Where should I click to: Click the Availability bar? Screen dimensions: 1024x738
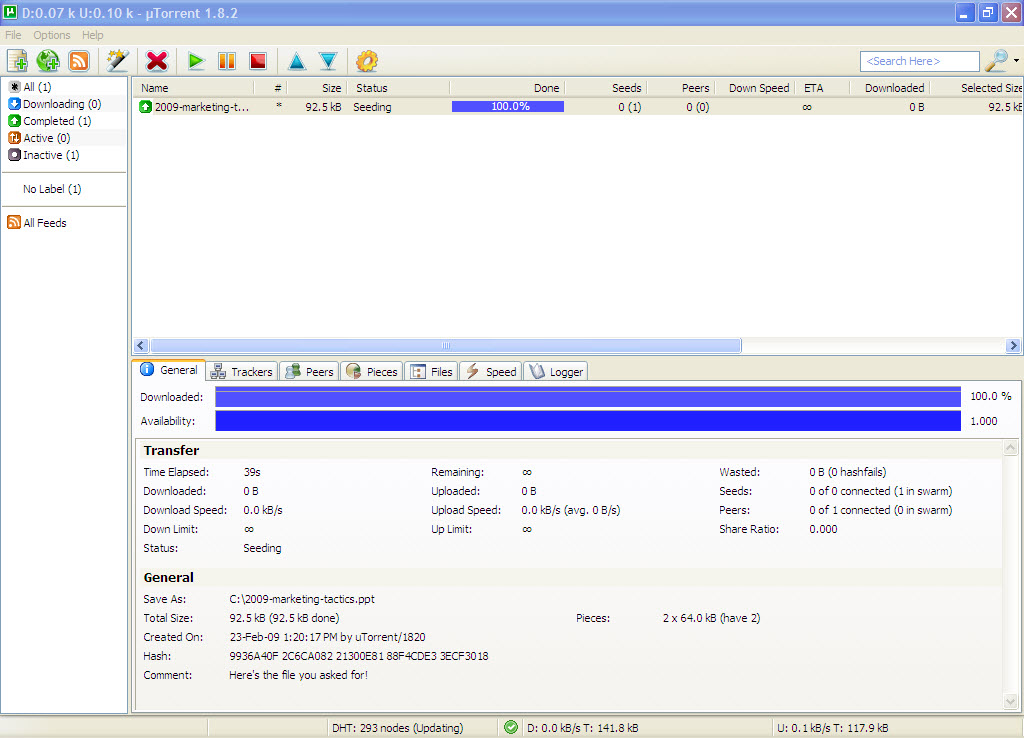point(588,421)
